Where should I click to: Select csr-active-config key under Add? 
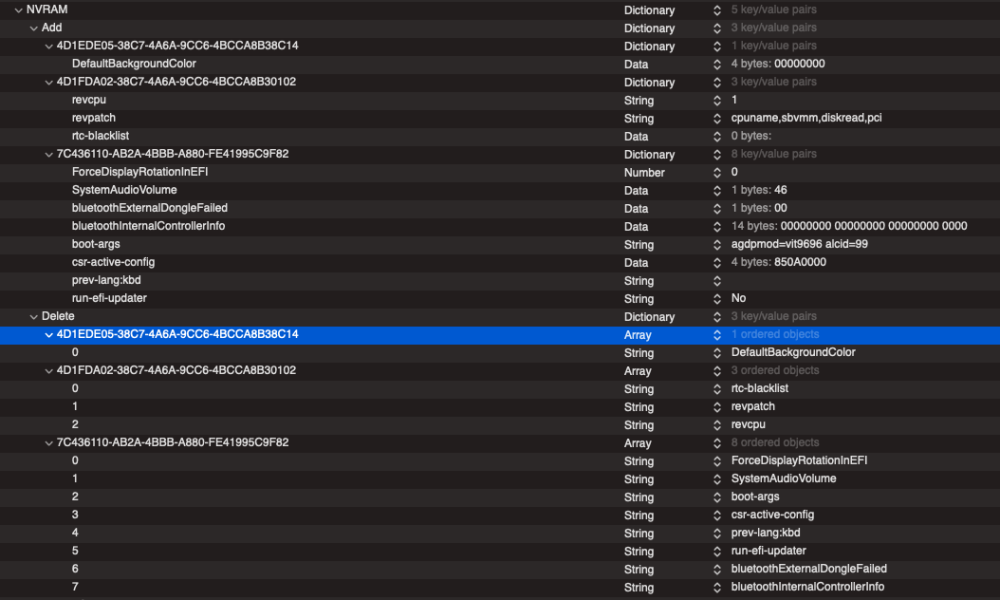coord(113,262)
